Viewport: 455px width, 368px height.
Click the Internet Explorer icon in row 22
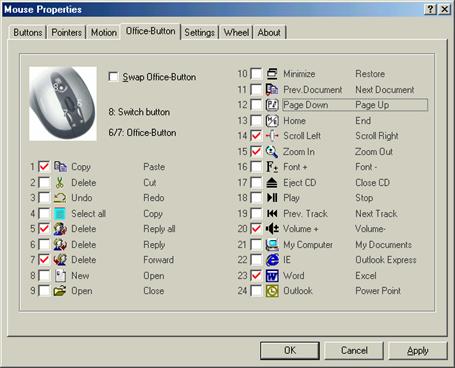tap(272, 260)
